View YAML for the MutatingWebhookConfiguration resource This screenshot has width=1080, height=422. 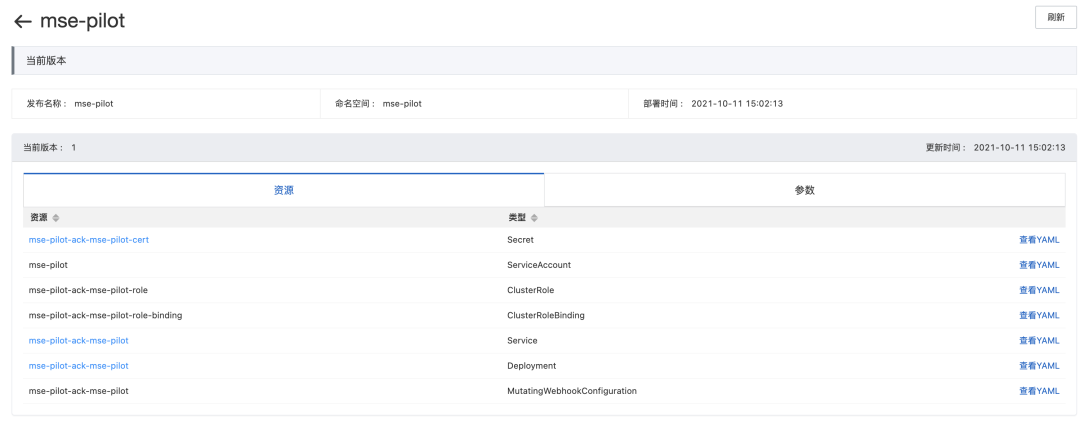click(x=1038, y=391)
